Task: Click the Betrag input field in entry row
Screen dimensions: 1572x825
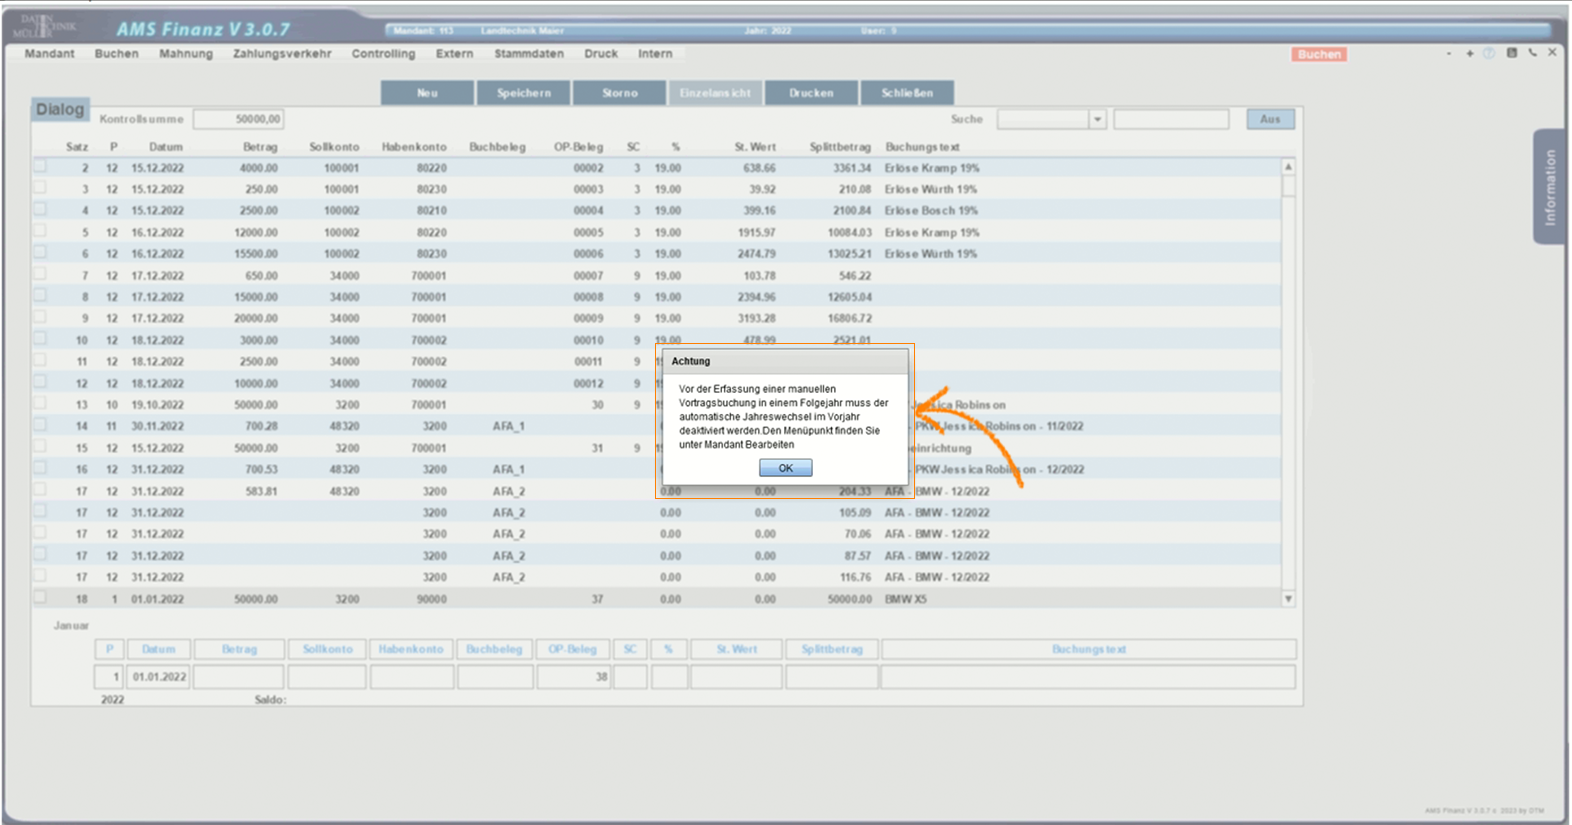Action: tap(239, 677)
